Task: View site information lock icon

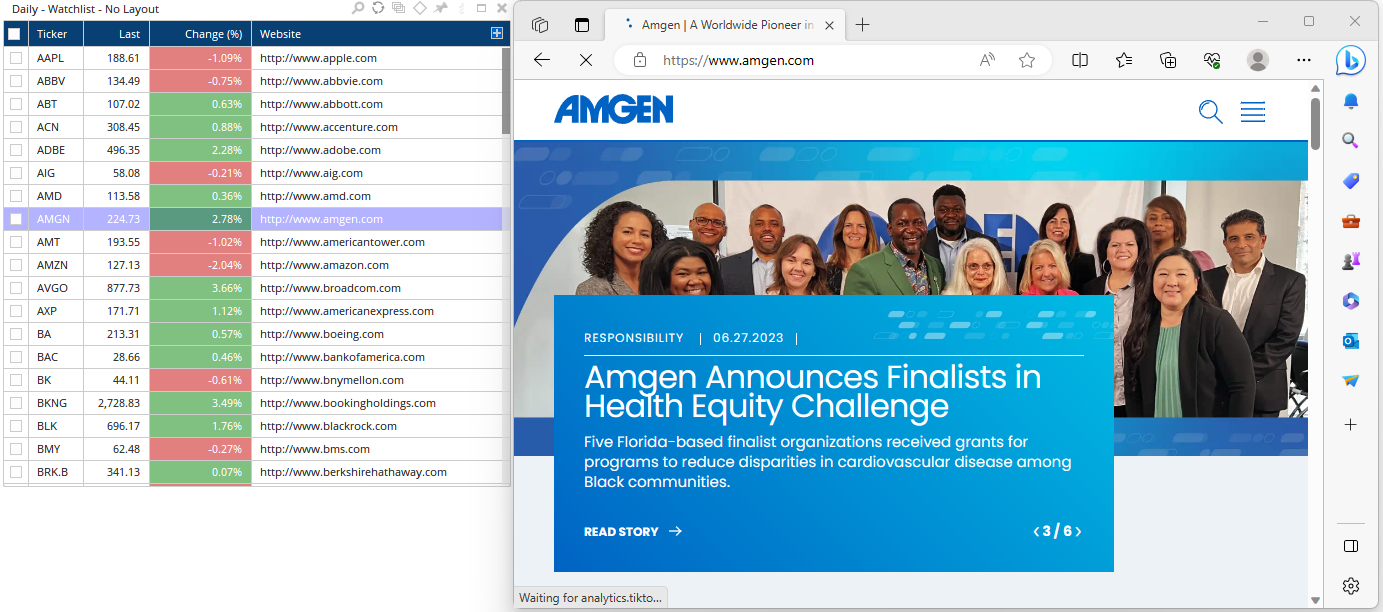Action: pyautogui.click(x=641, y=60)
